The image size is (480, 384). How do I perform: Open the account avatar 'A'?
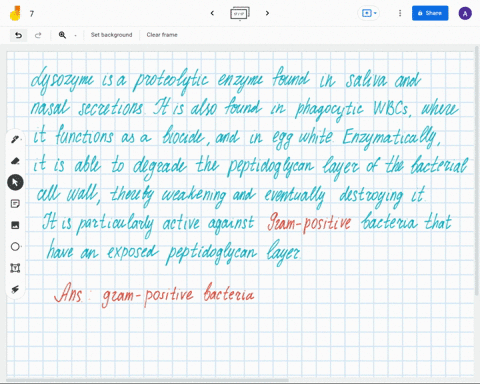(465, 13)
